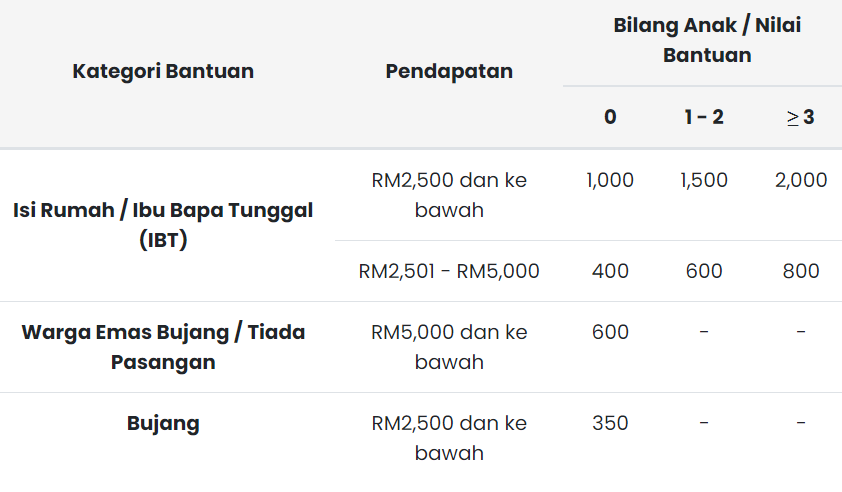The image size is (842, 492).
Task: Select the 1,000 aid value
Action: pos(610,180)
